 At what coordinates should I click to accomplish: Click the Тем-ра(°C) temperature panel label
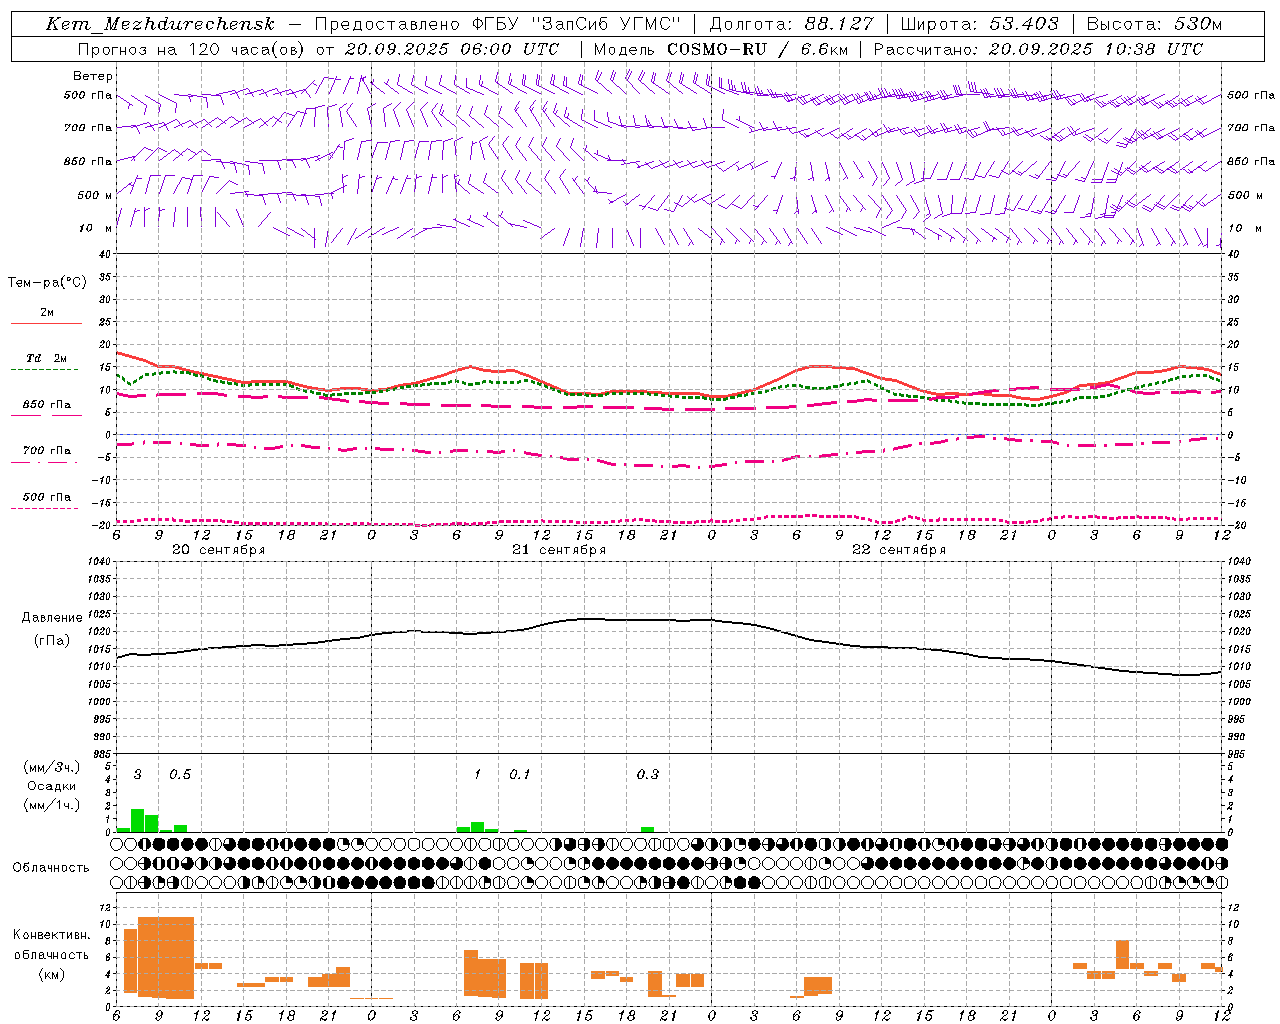click(47, 283)
